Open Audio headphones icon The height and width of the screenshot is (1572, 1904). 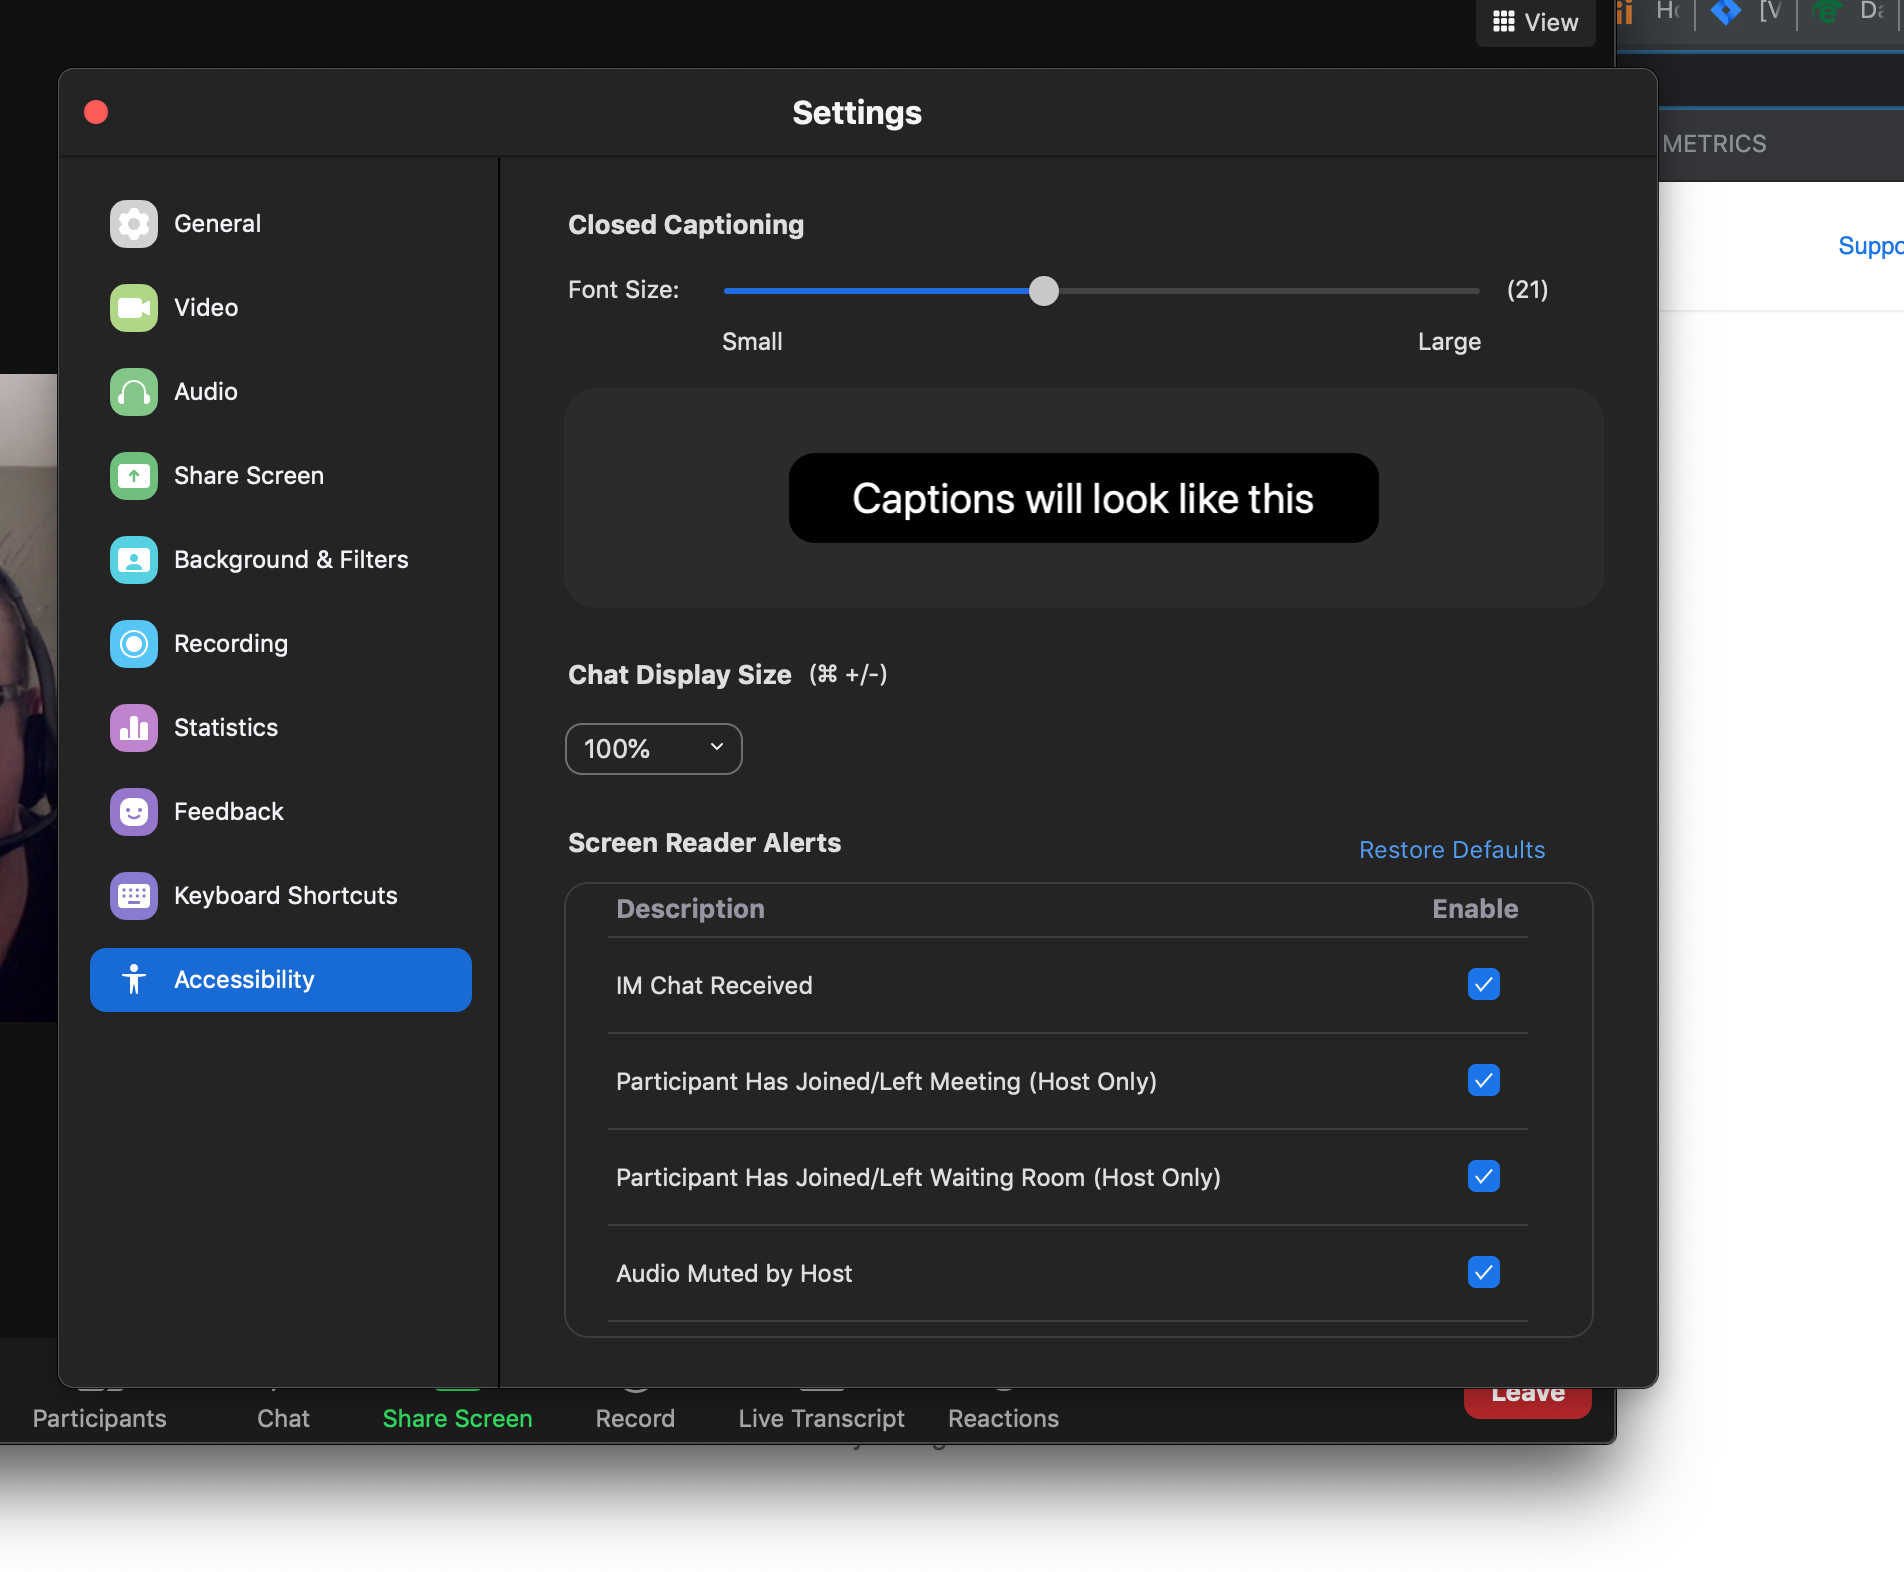133,392
